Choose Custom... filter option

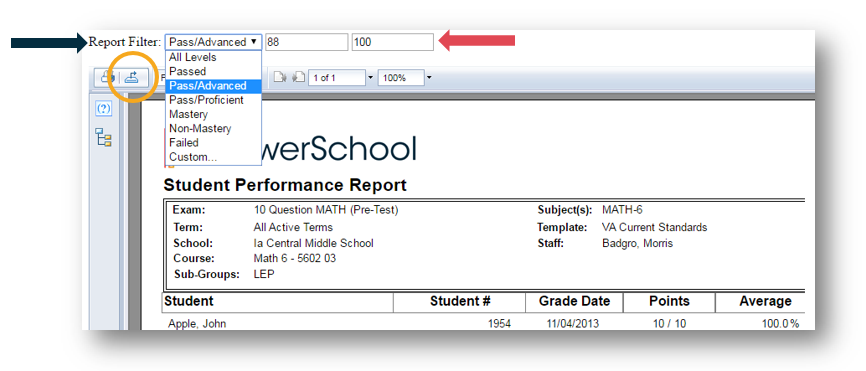click(x=213, y=157)
